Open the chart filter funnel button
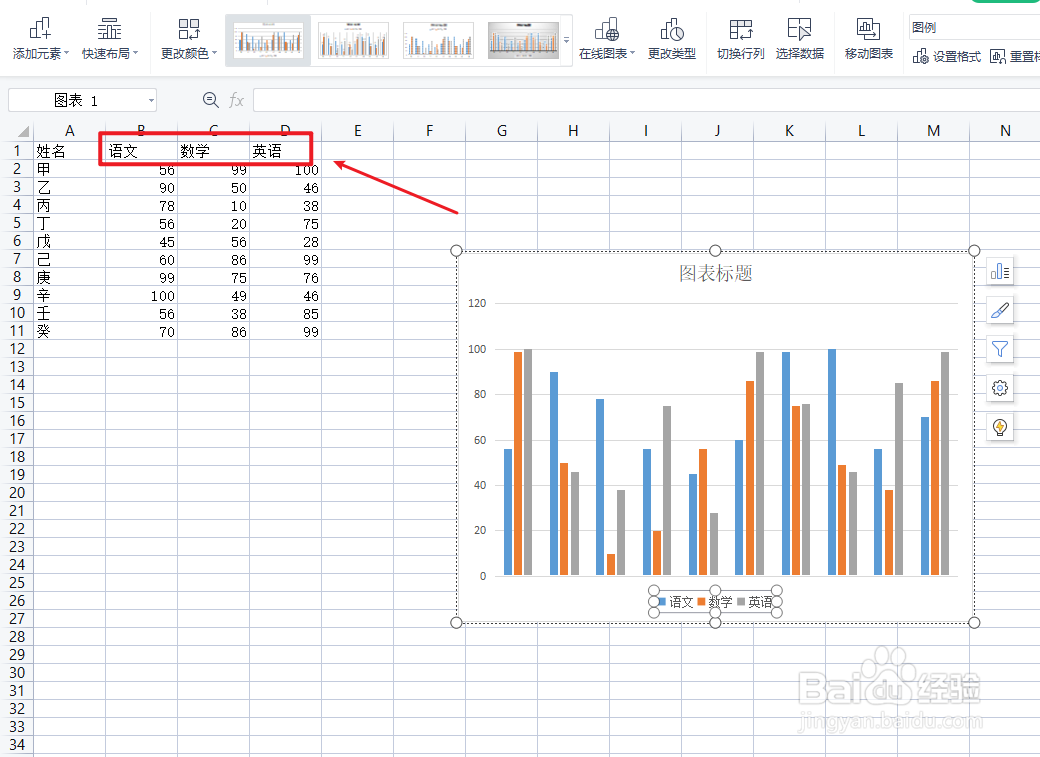1040x757 pixels. tap(1000, 349)
